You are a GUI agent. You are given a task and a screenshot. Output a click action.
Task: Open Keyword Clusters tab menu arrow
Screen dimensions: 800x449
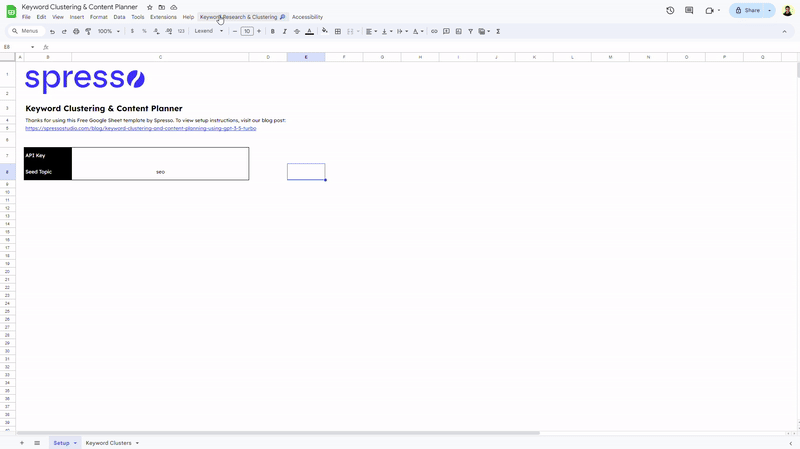pyautogui.click(x=137, y=443)
